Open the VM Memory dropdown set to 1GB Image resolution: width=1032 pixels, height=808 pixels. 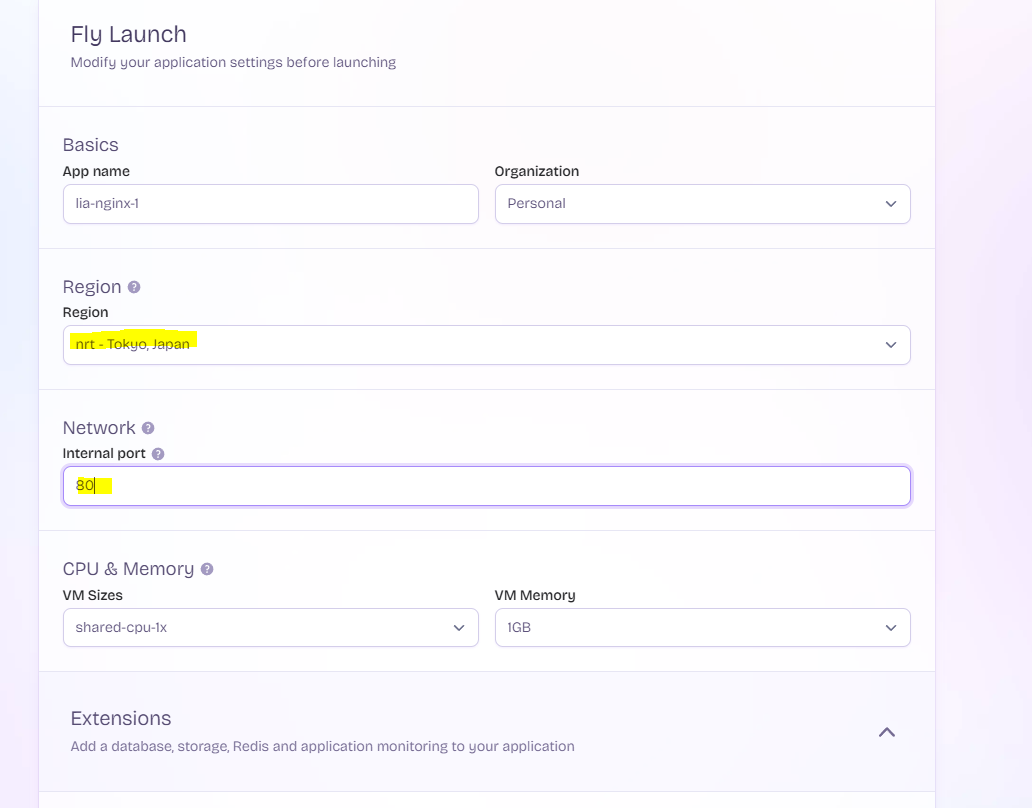(x=702, y=628)
